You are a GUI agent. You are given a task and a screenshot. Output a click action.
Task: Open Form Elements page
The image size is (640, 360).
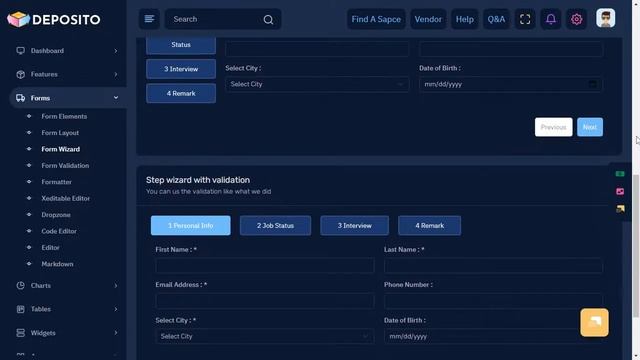click(64, 116)
